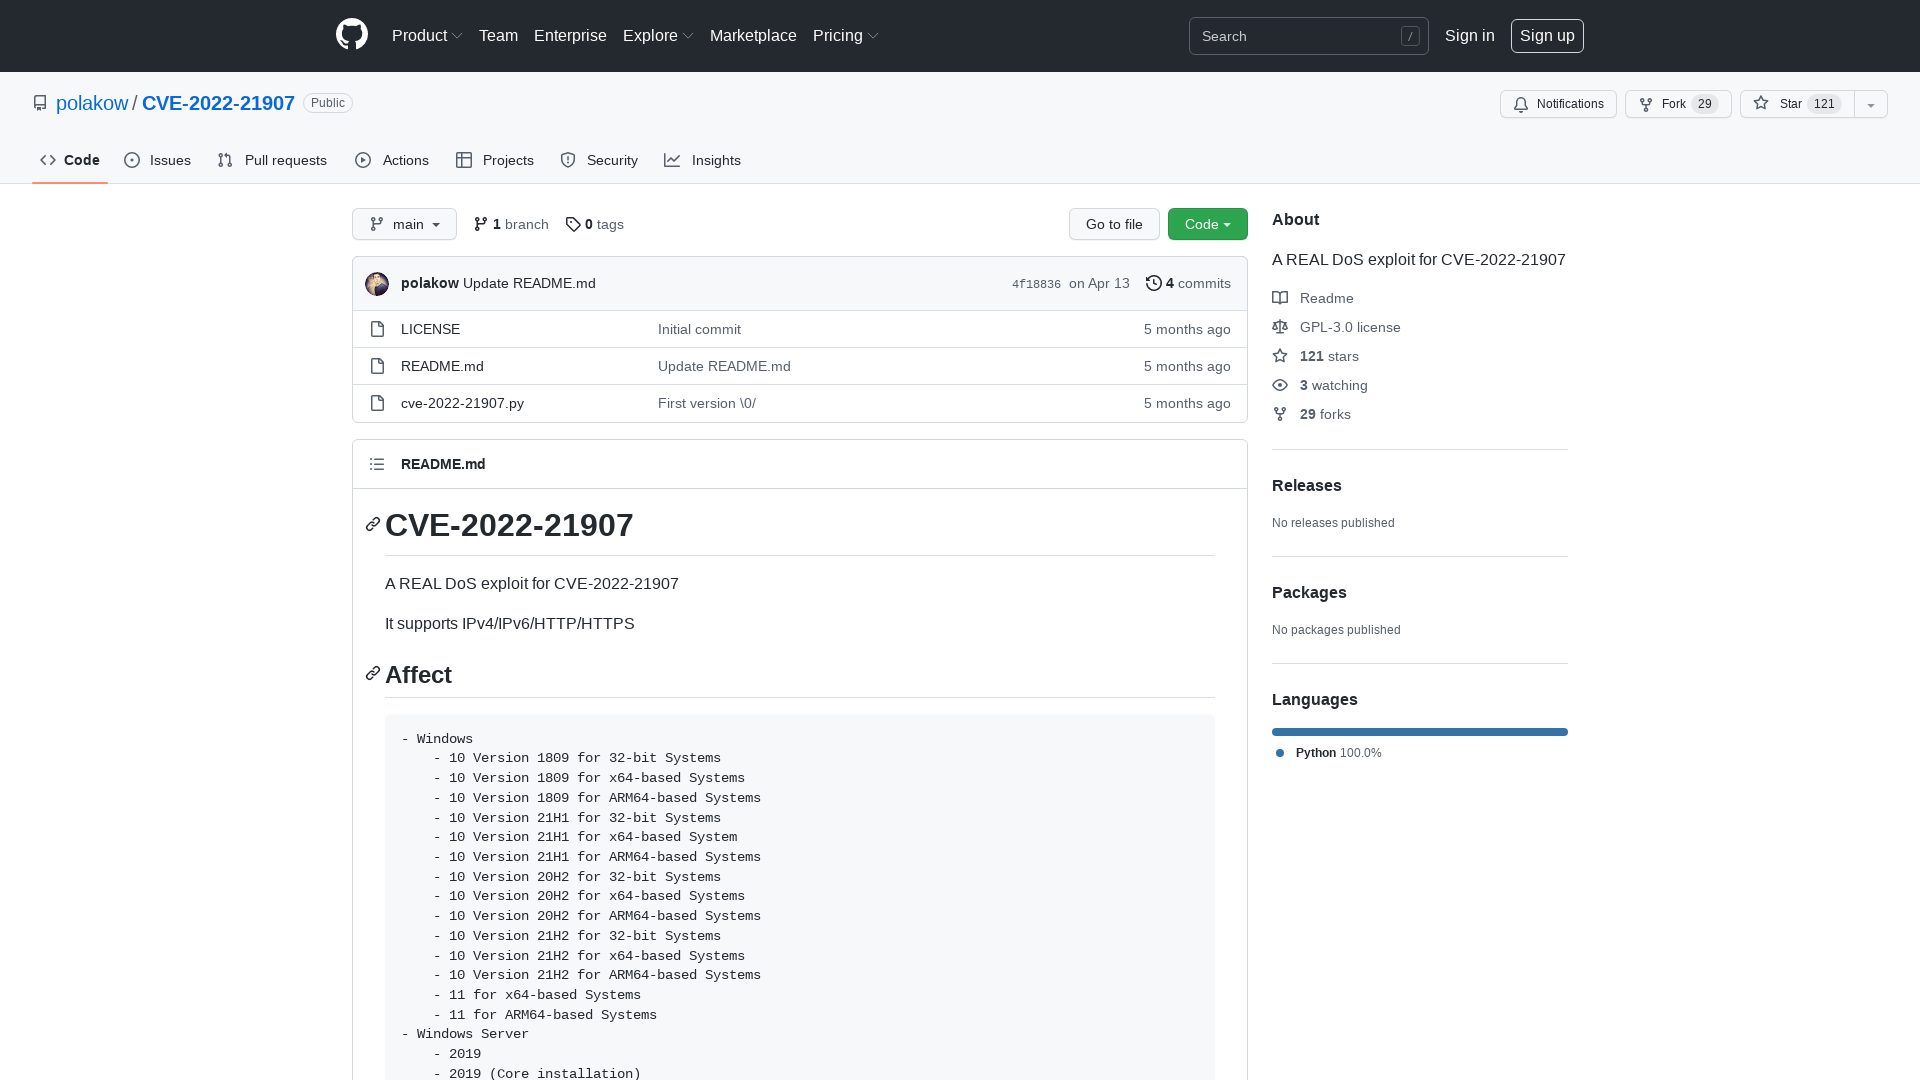Click the slash shortcut icon in Search
Screen dimensions: 1920x1080
(x=1410, y=36)
